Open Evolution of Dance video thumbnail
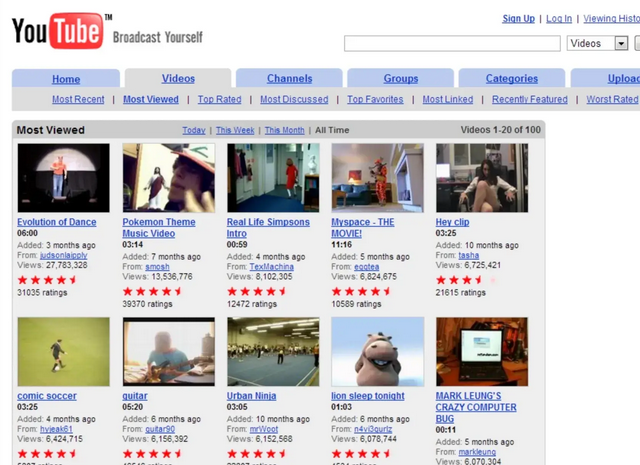The width and height of the screenshot is (640, 465). pos(63,178)
